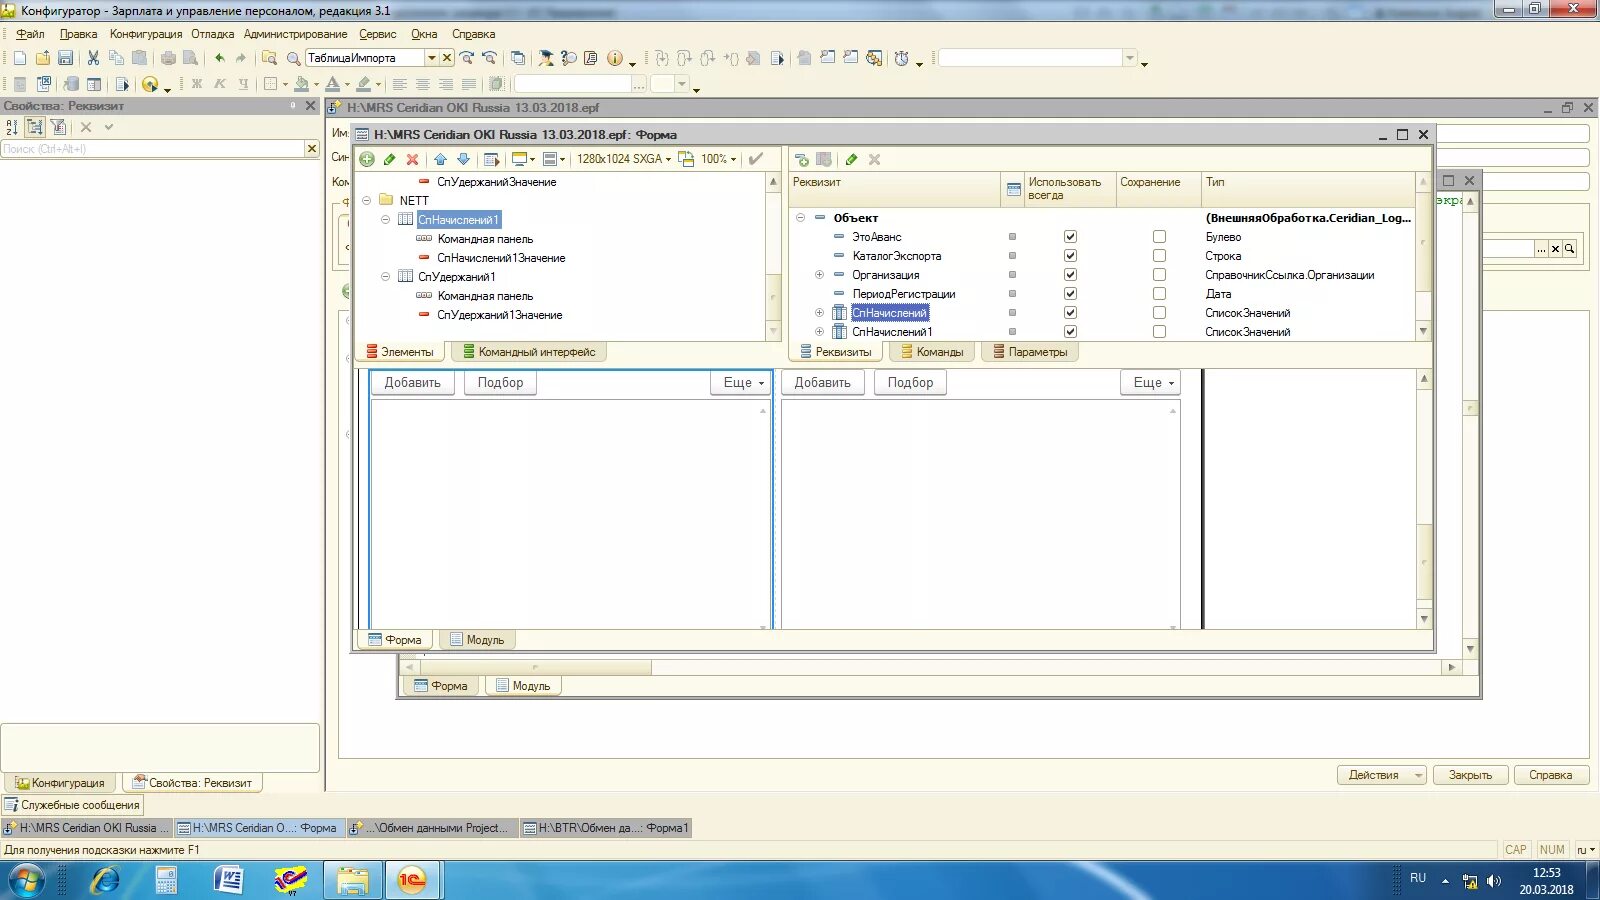Enable Сохранение for Организация
Screen dimensions: 1600x900
click(x=1159, y=275)
